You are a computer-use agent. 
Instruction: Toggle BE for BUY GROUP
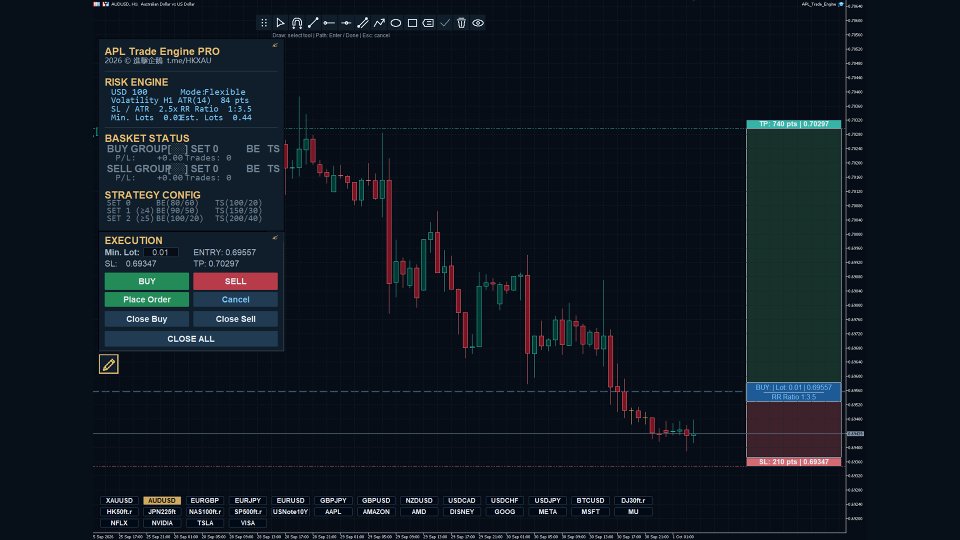pos(253,149)
